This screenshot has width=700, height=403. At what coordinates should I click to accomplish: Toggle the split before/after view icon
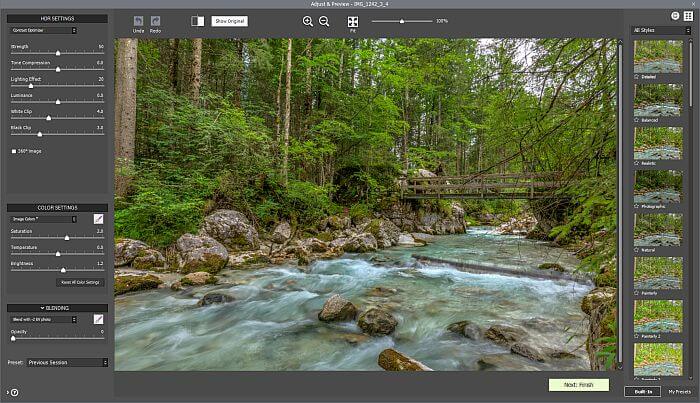point(197,21)
